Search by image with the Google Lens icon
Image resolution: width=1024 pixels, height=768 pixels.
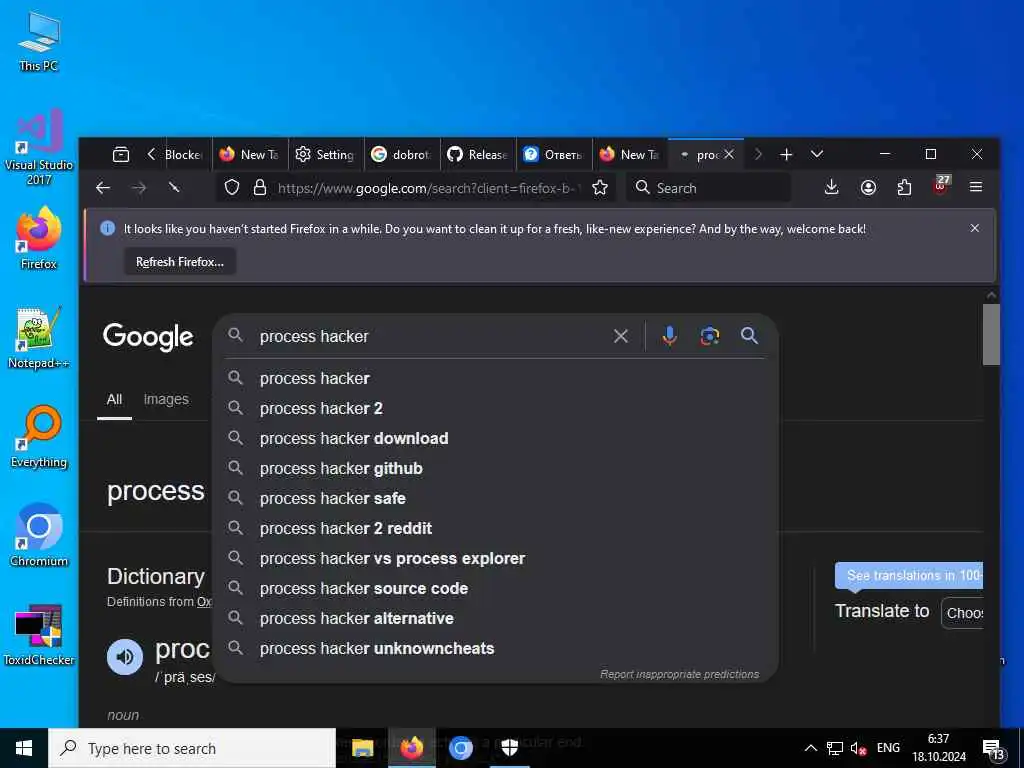click(x=710, y=336)
